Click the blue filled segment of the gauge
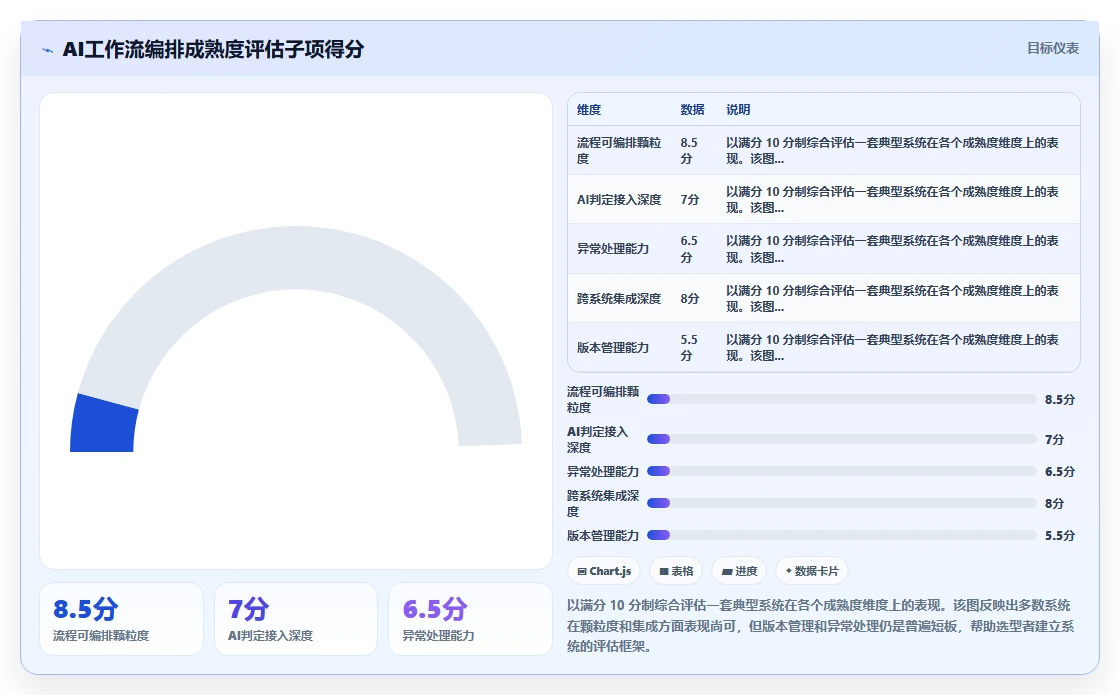This screenshot has width=1120, height=695. click(104, 424)
